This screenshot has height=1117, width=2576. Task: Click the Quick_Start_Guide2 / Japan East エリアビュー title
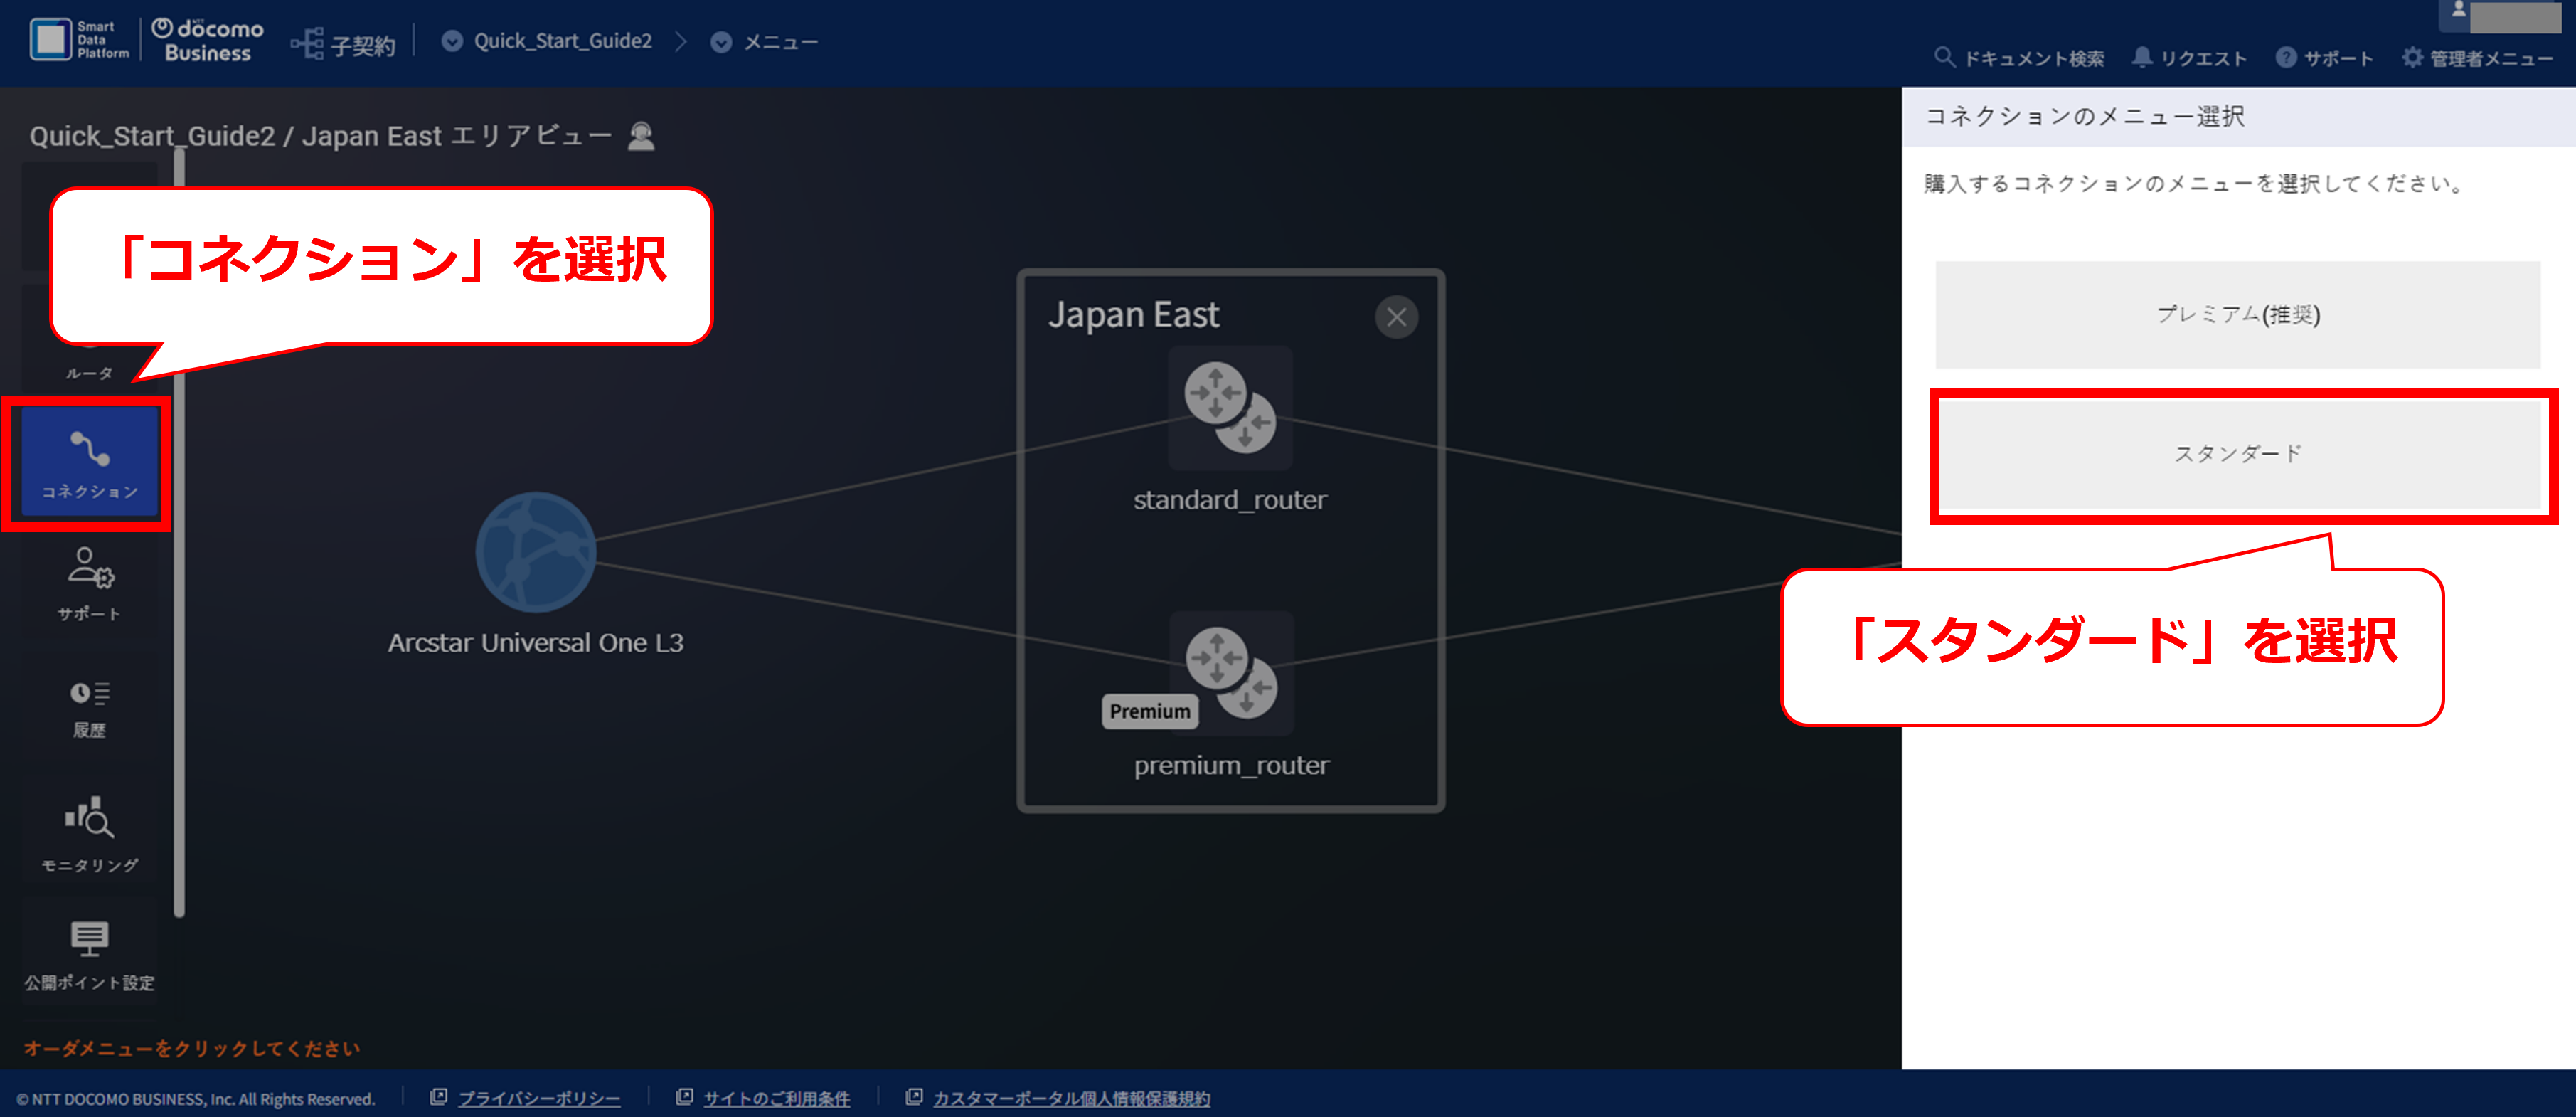[320, 135]
